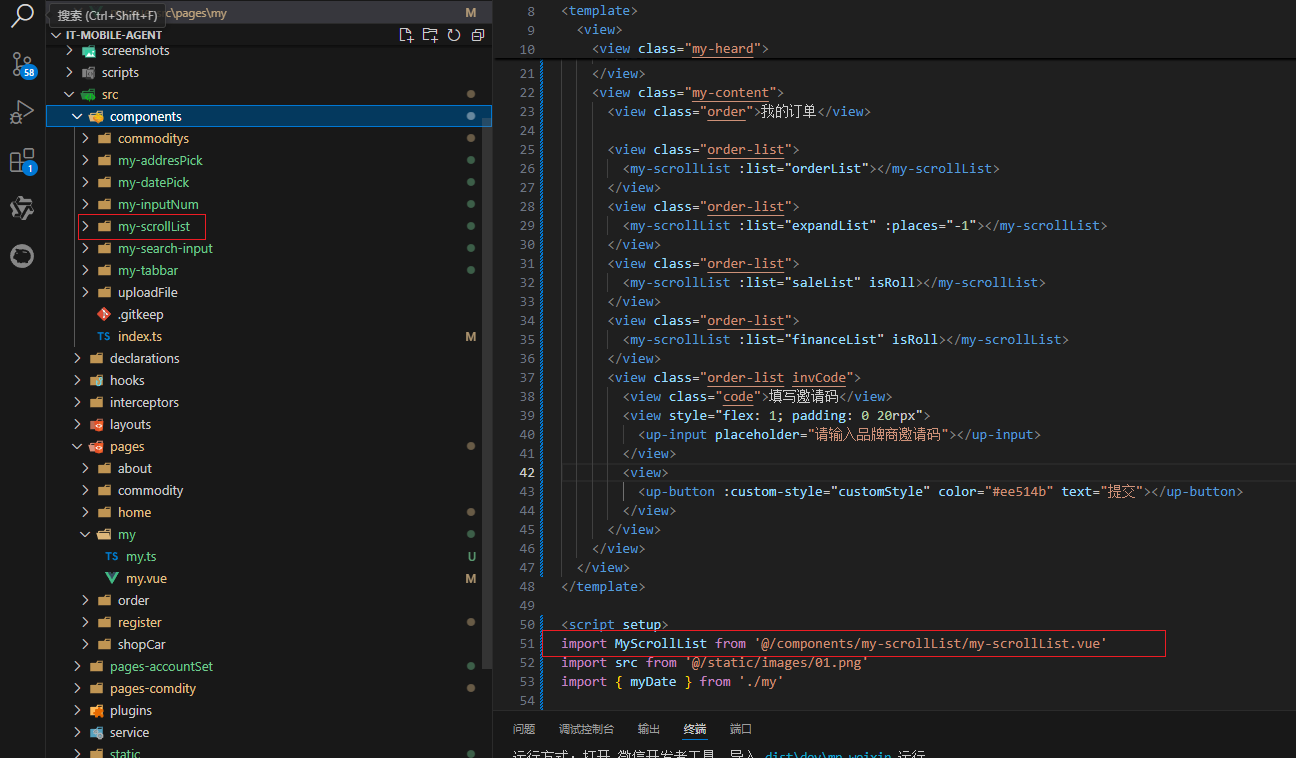
Task: Expand the pages-accountSet folder chevron
Action: click(77, 667)
